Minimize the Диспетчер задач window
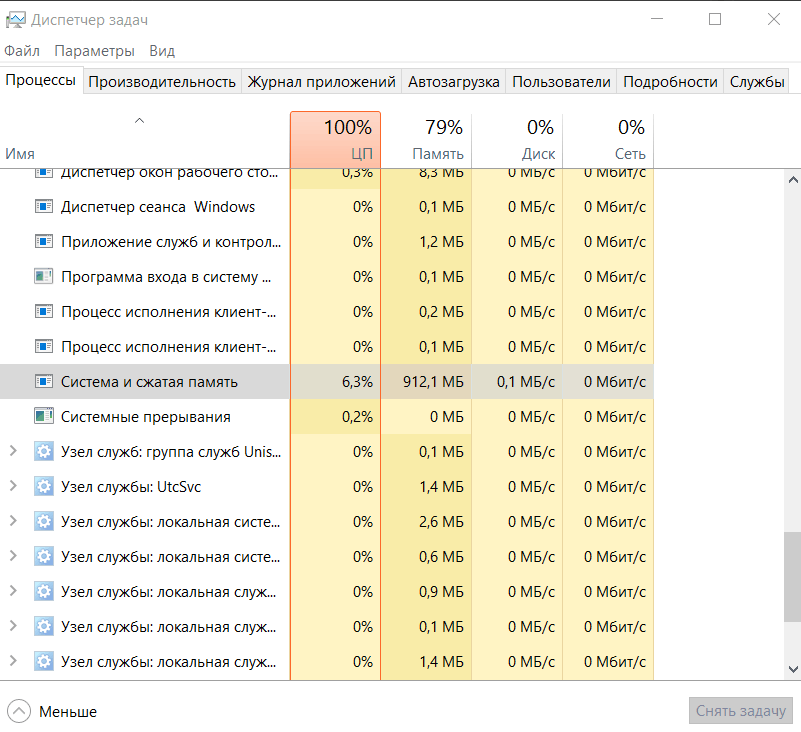 coord(657,19)
